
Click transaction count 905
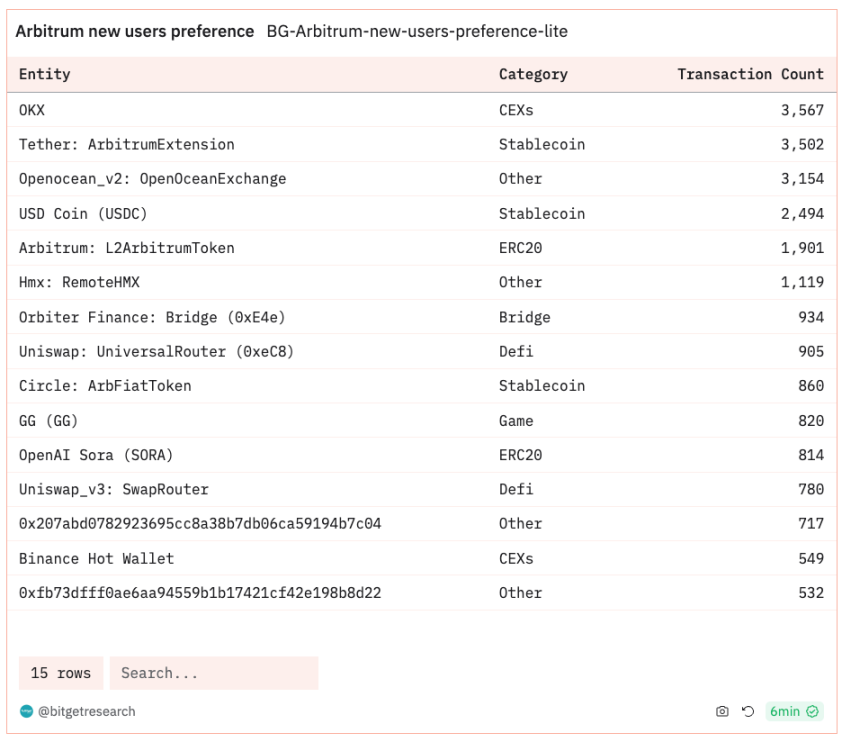(x=811, y=352)
